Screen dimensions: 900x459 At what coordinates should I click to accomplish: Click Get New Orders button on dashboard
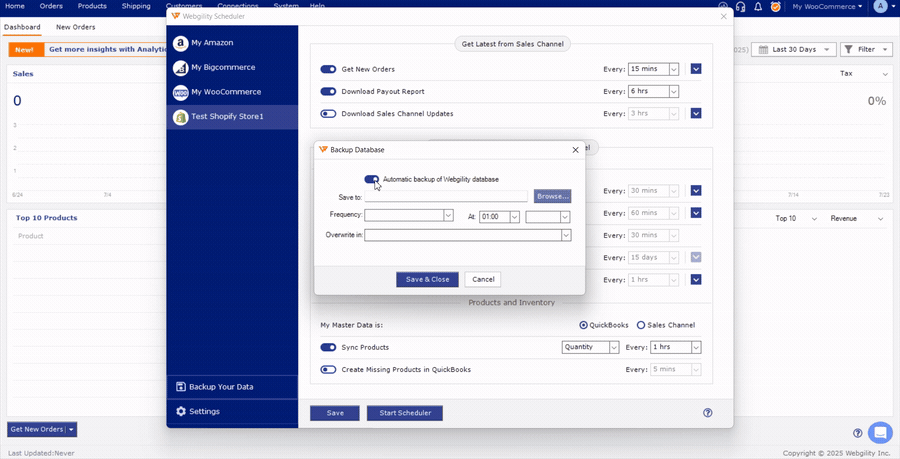coord(37,429)
